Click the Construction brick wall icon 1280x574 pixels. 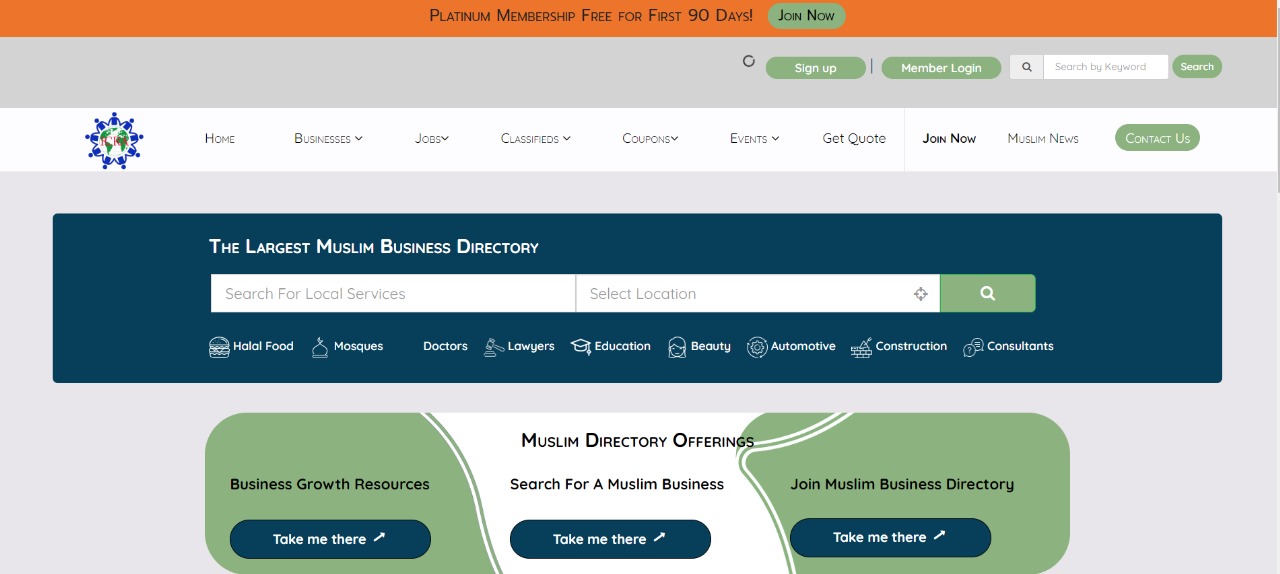click(861, 347)
